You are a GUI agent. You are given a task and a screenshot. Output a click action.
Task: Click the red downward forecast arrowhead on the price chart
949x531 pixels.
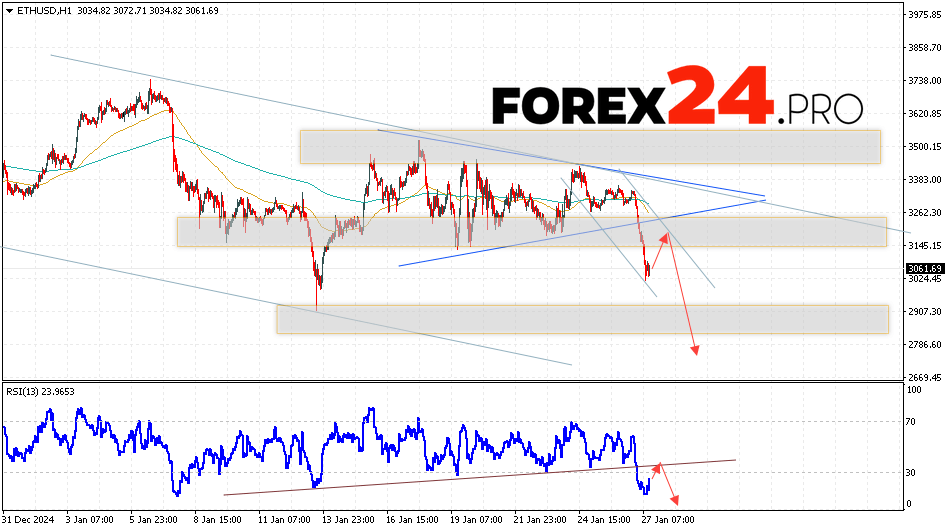(x=695, y=349)
